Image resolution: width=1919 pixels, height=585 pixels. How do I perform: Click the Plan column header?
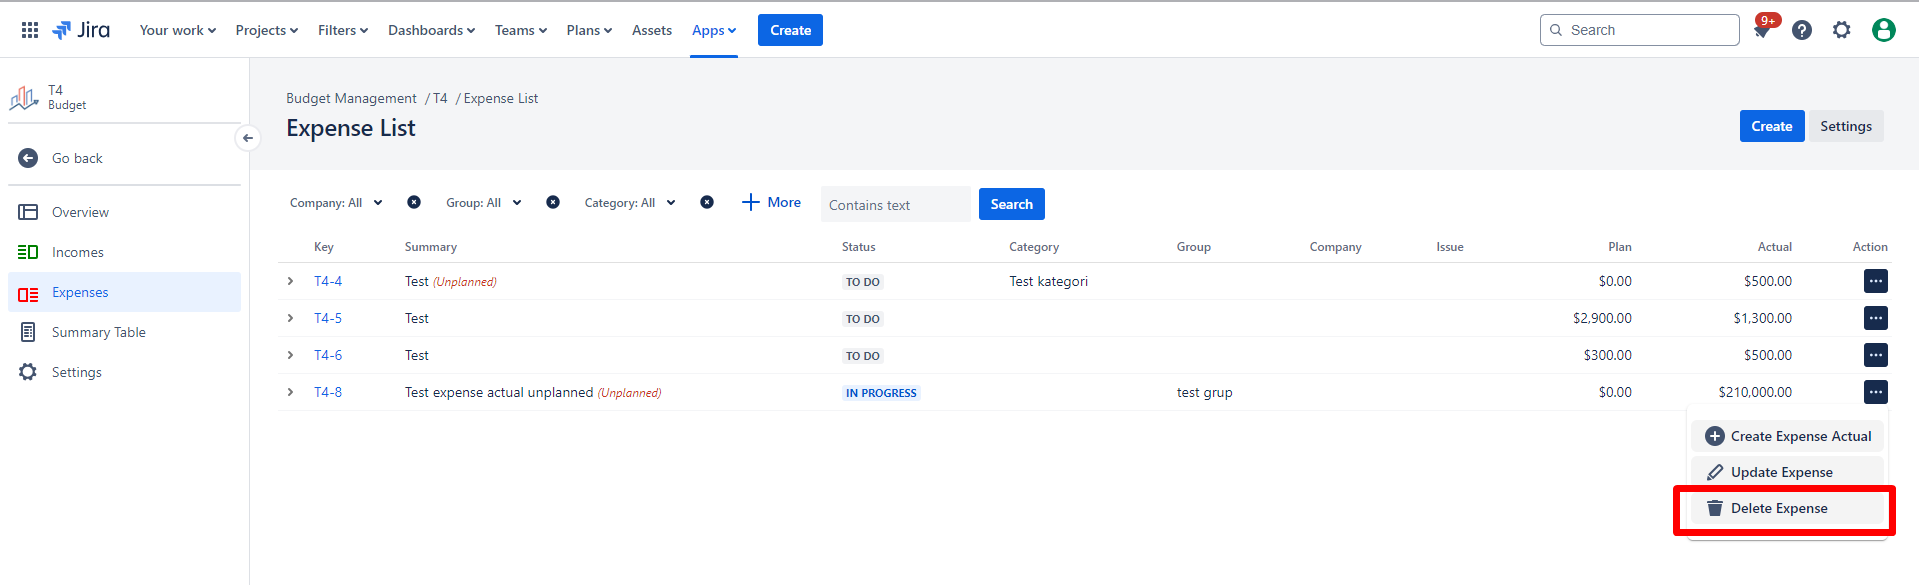[1619, 247]
